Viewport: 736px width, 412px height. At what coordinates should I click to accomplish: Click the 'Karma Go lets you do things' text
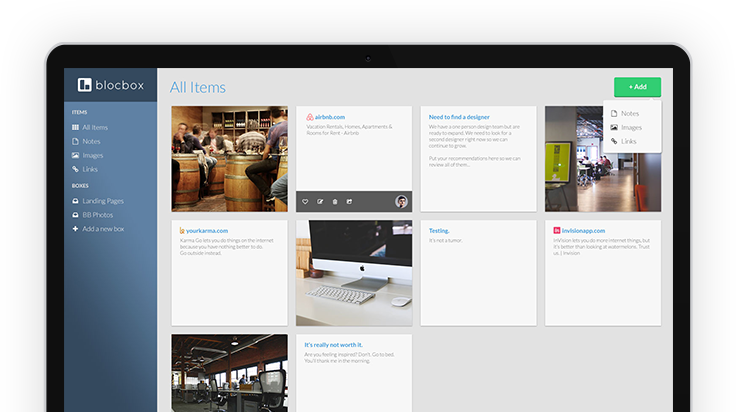click(226, 246)
